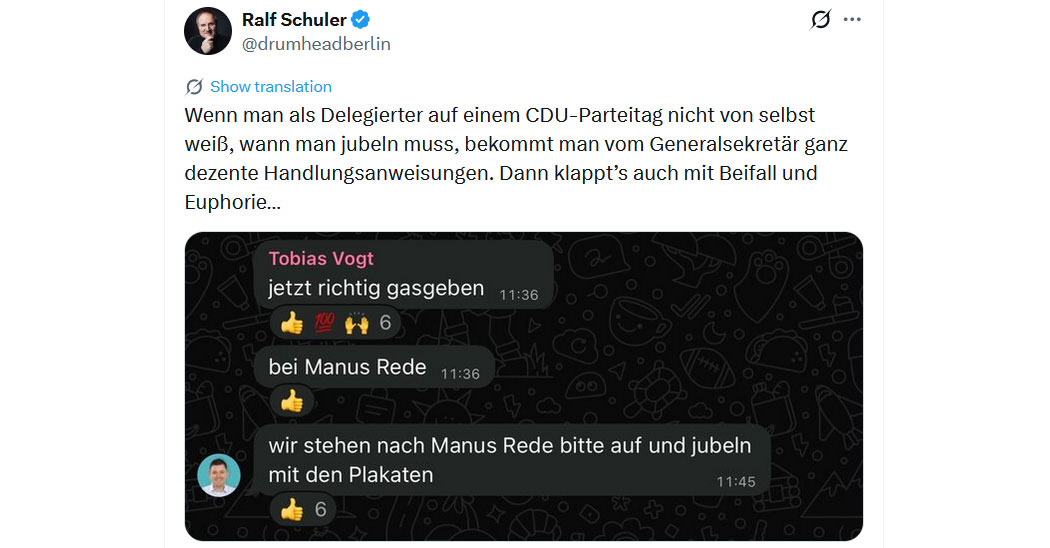Click the chat sender's round avatar photo
The width and height of the screenshot is (1050, 548).
coord(218,475)
